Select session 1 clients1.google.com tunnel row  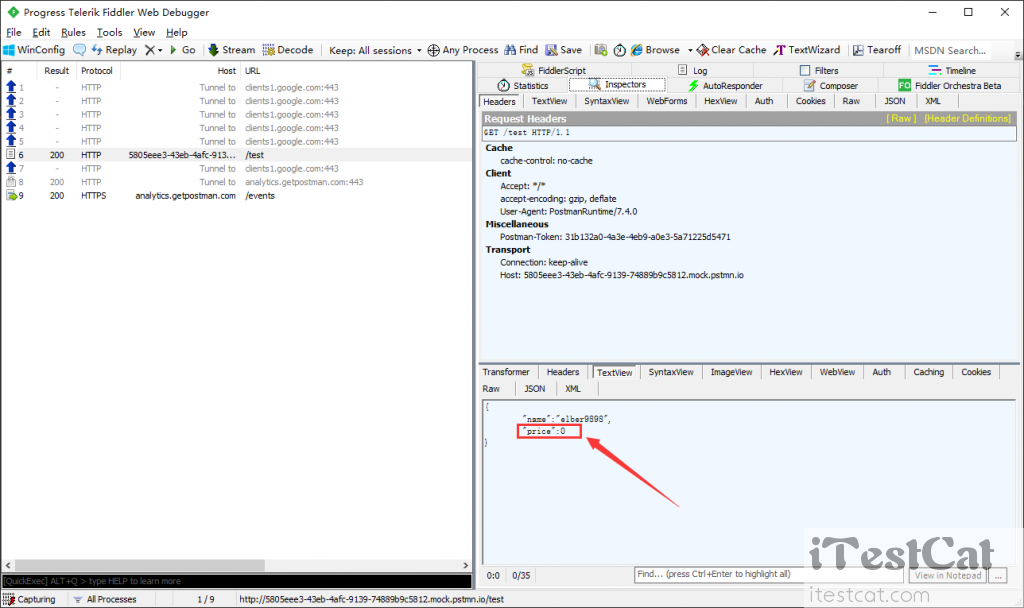[236, 88]
